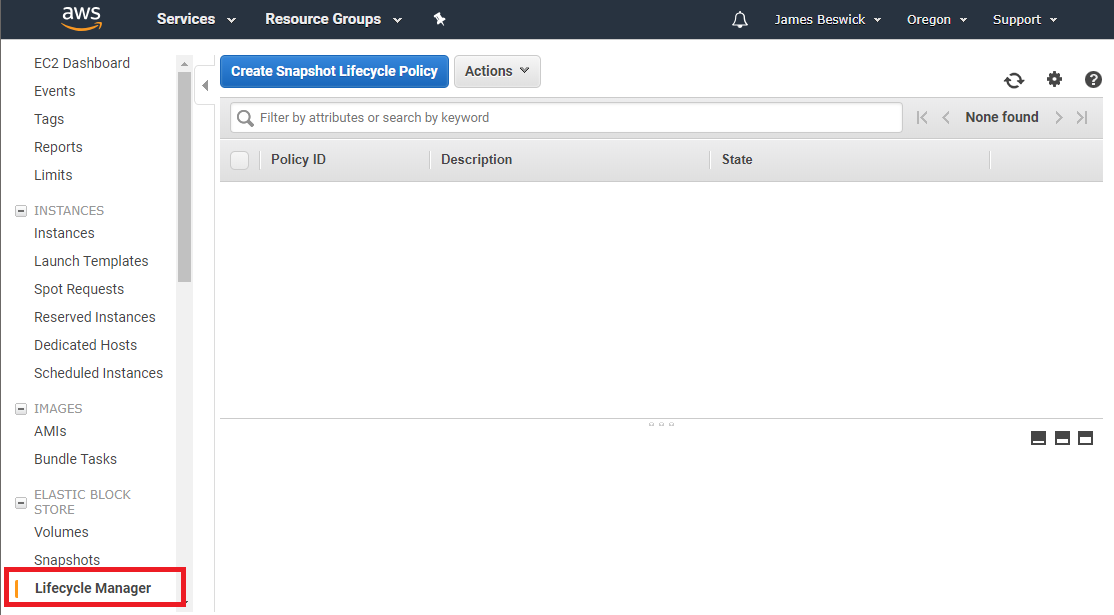Click the None found pagination text
This screenshot has height=615, width=1114.
tap(1002, 117)
